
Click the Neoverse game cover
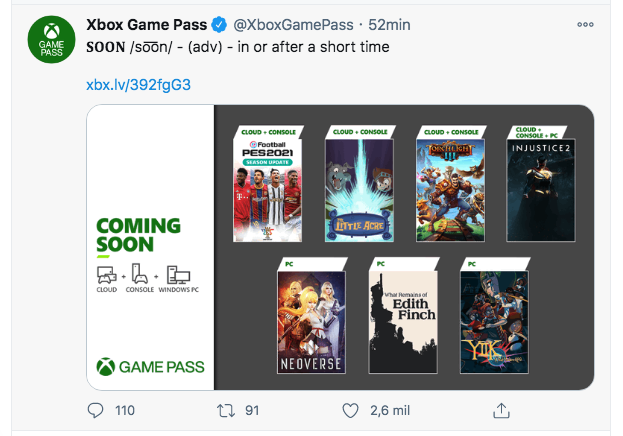pos(311,320)
